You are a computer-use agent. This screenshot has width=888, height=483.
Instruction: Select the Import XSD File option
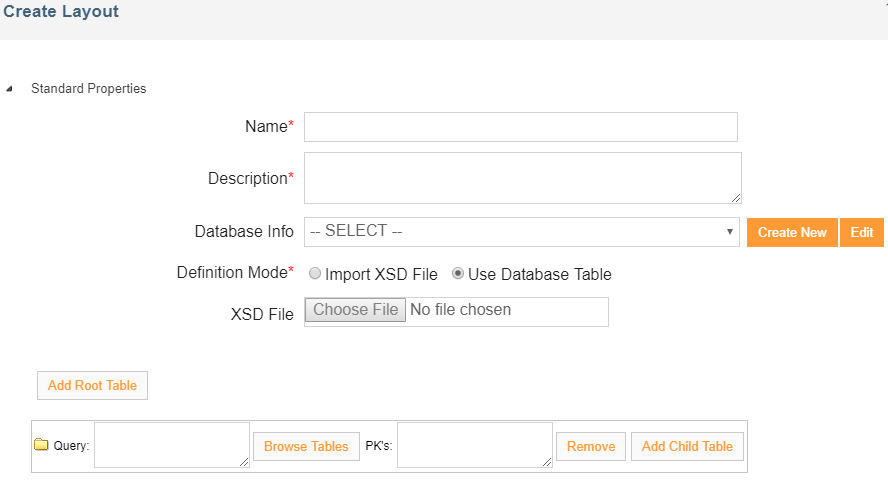click(315, 274)
